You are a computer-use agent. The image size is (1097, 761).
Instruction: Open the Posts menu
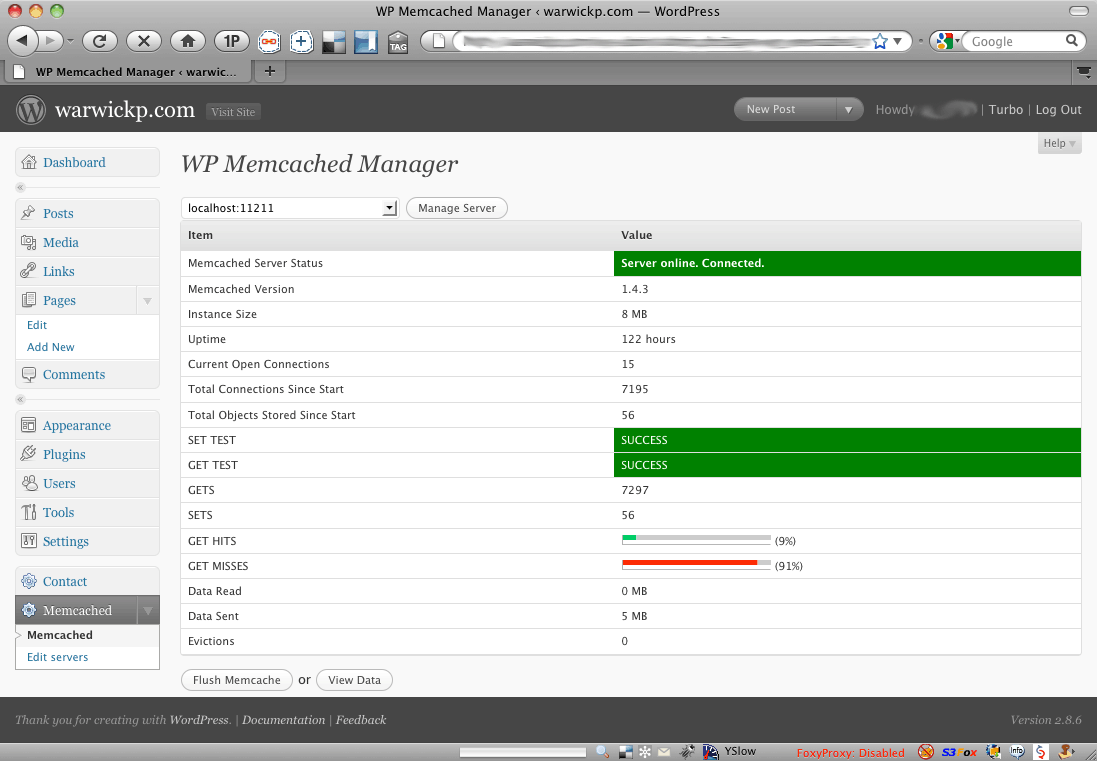58,213
